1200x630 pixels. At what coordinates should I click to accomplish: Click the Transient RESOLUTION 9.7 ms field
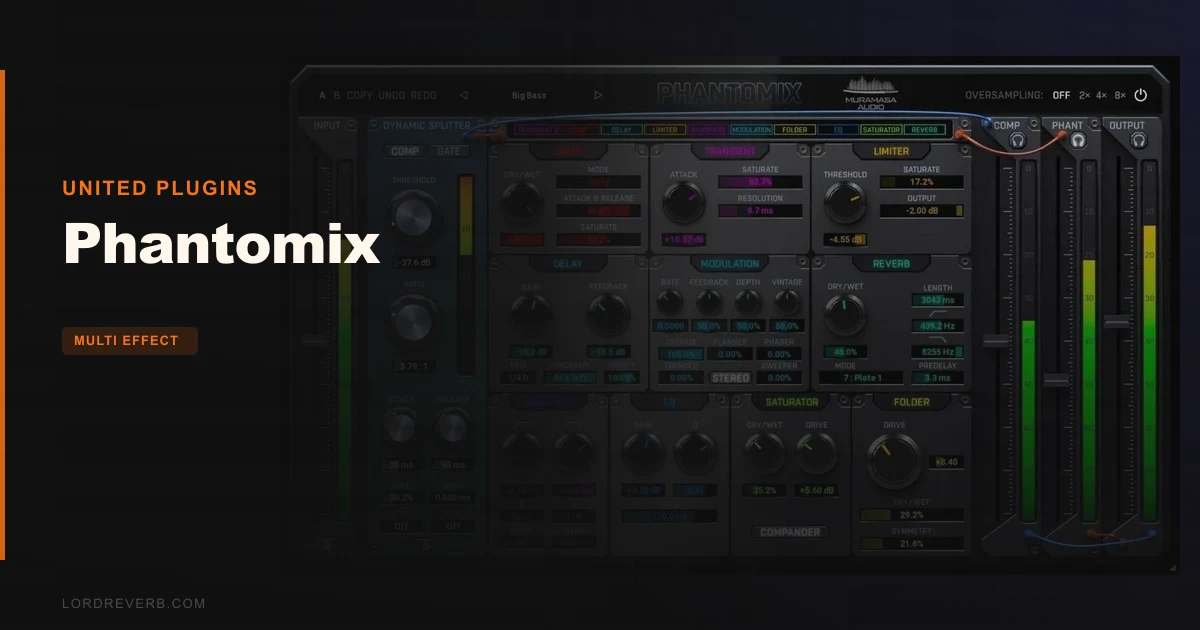tap(760, 211)
